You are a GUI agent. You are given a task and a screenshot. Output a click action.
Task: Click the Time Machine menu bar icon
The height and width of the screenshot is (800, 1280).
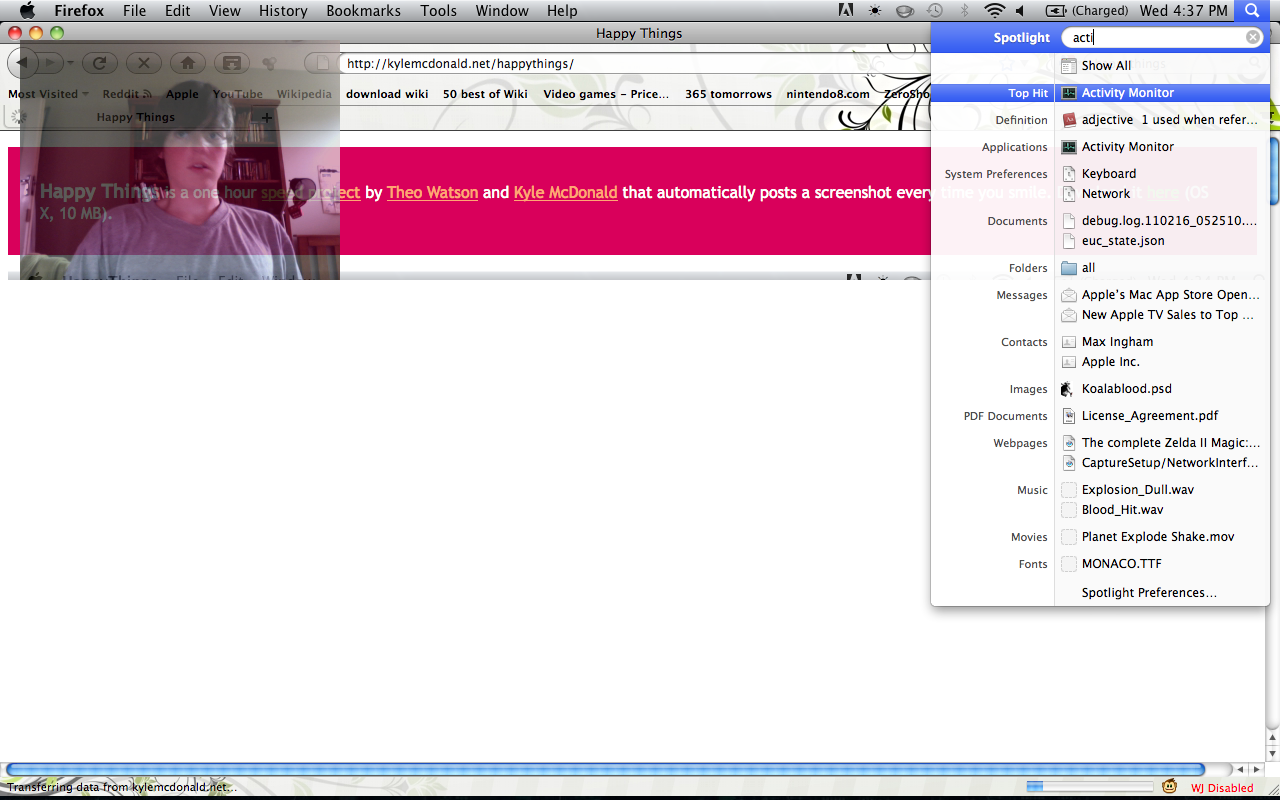coord(934,11)
